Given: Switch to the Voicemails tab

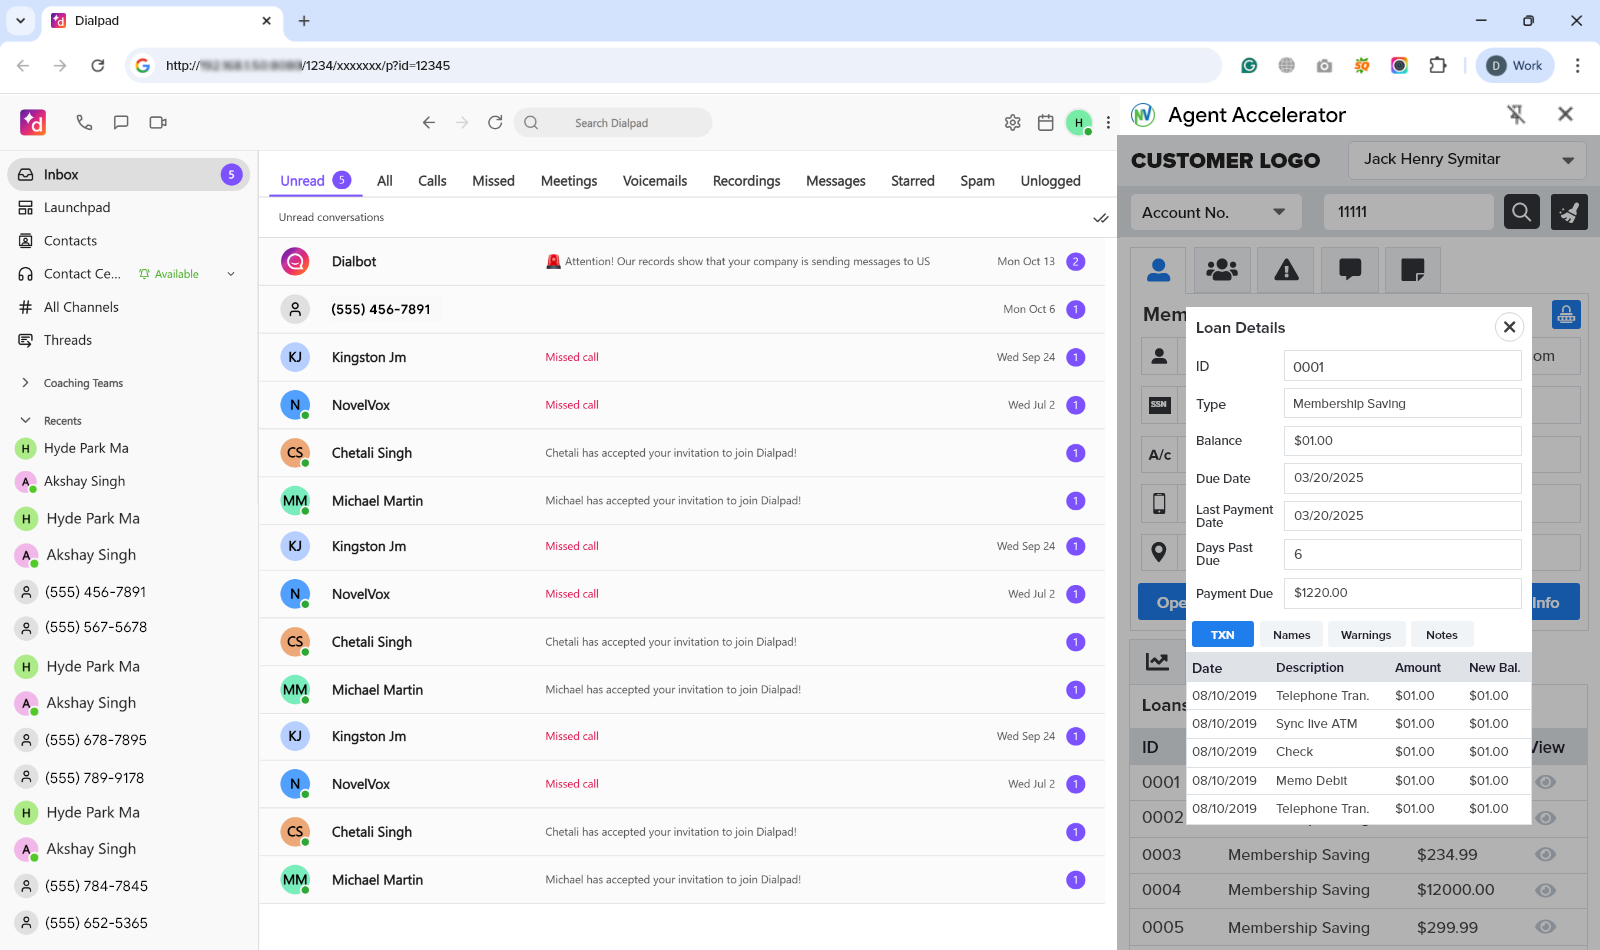Looking at the screenshot, I should point(654,180).
